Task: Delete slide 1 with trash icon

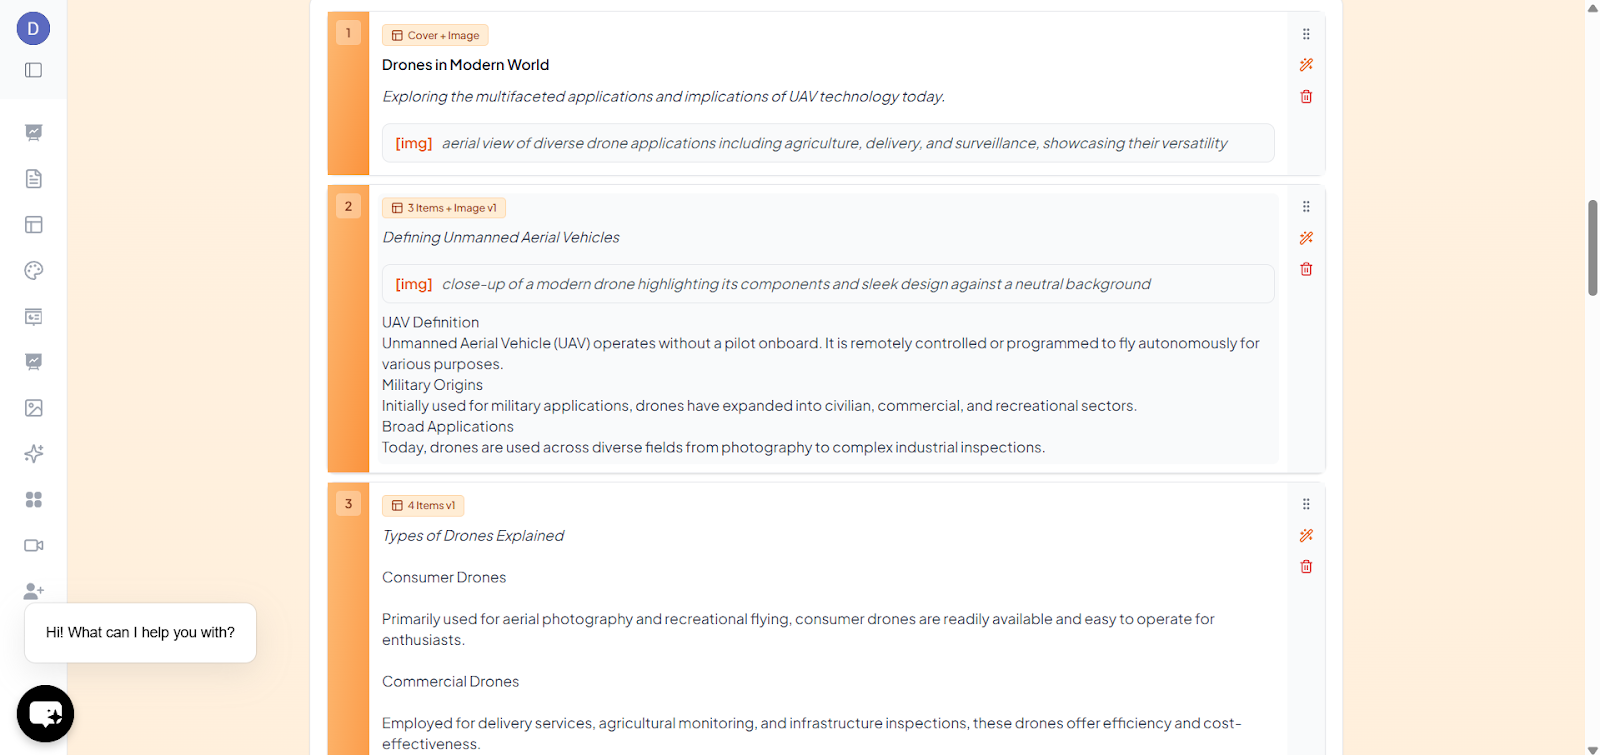Action: [x=1306, y=97]
